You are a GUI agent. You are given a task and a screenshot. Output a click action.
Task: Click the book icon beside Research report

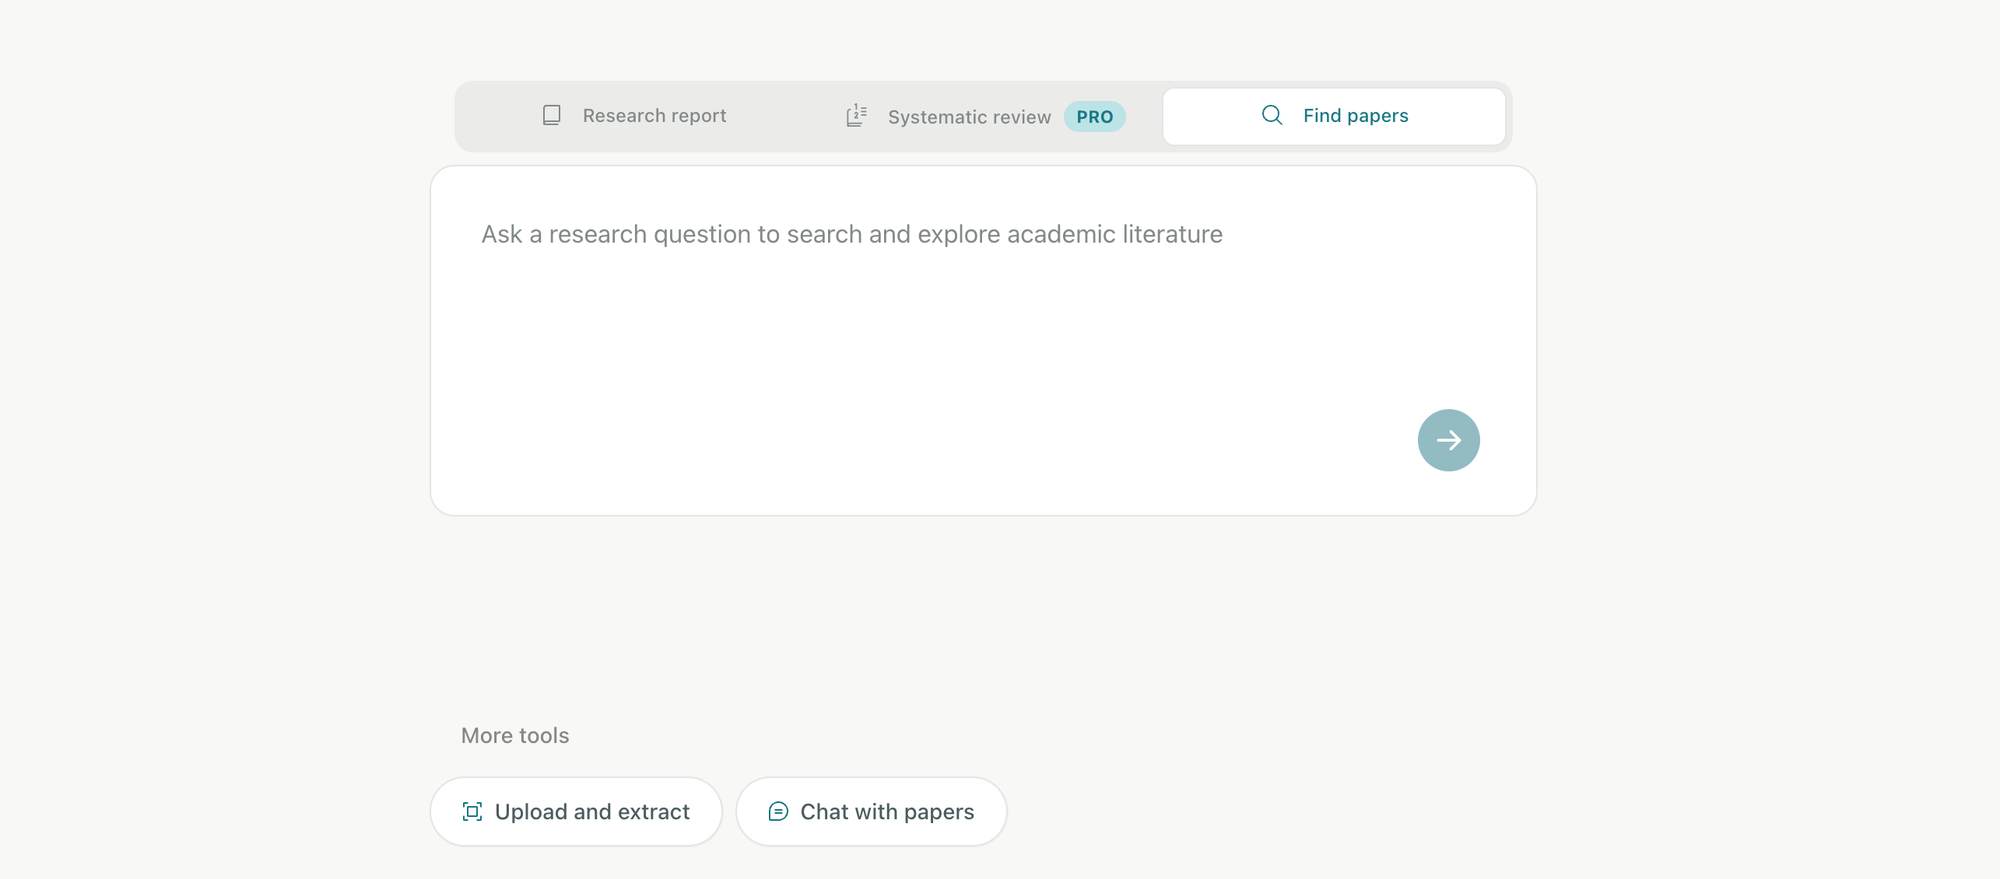pos(551,116)
